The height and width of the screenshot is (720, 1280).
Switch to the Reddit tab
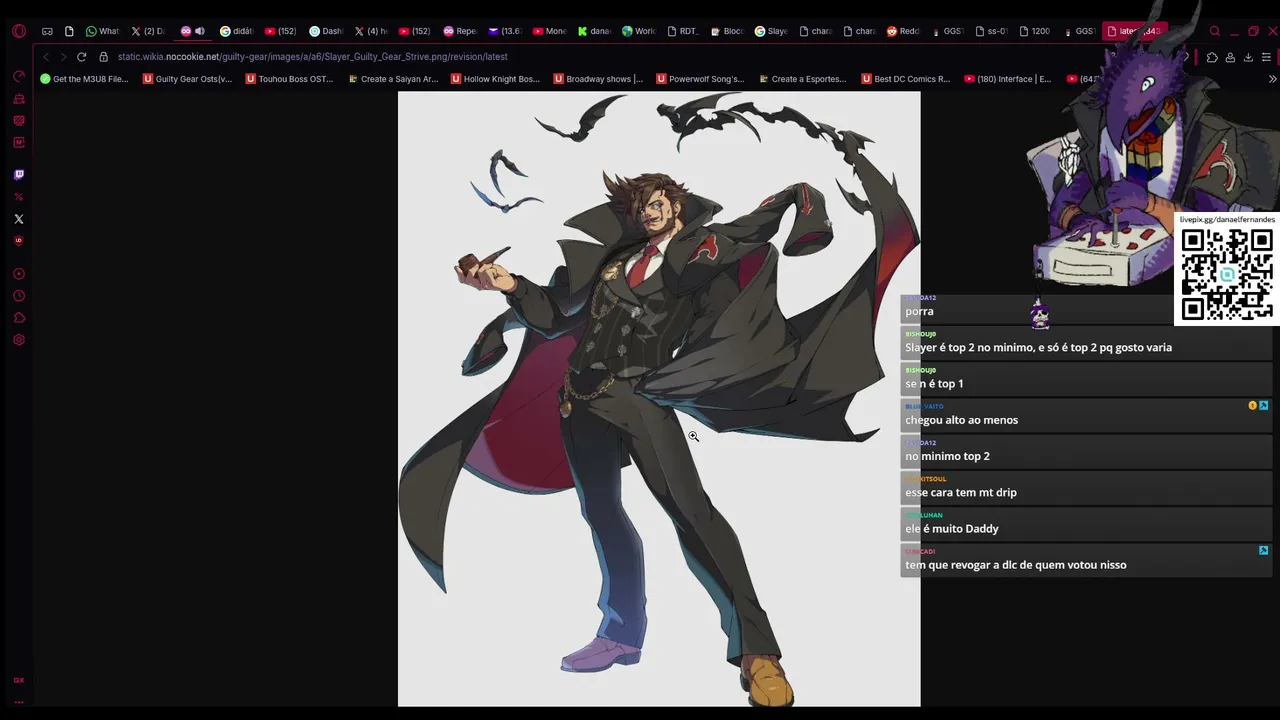pos(903,31)
